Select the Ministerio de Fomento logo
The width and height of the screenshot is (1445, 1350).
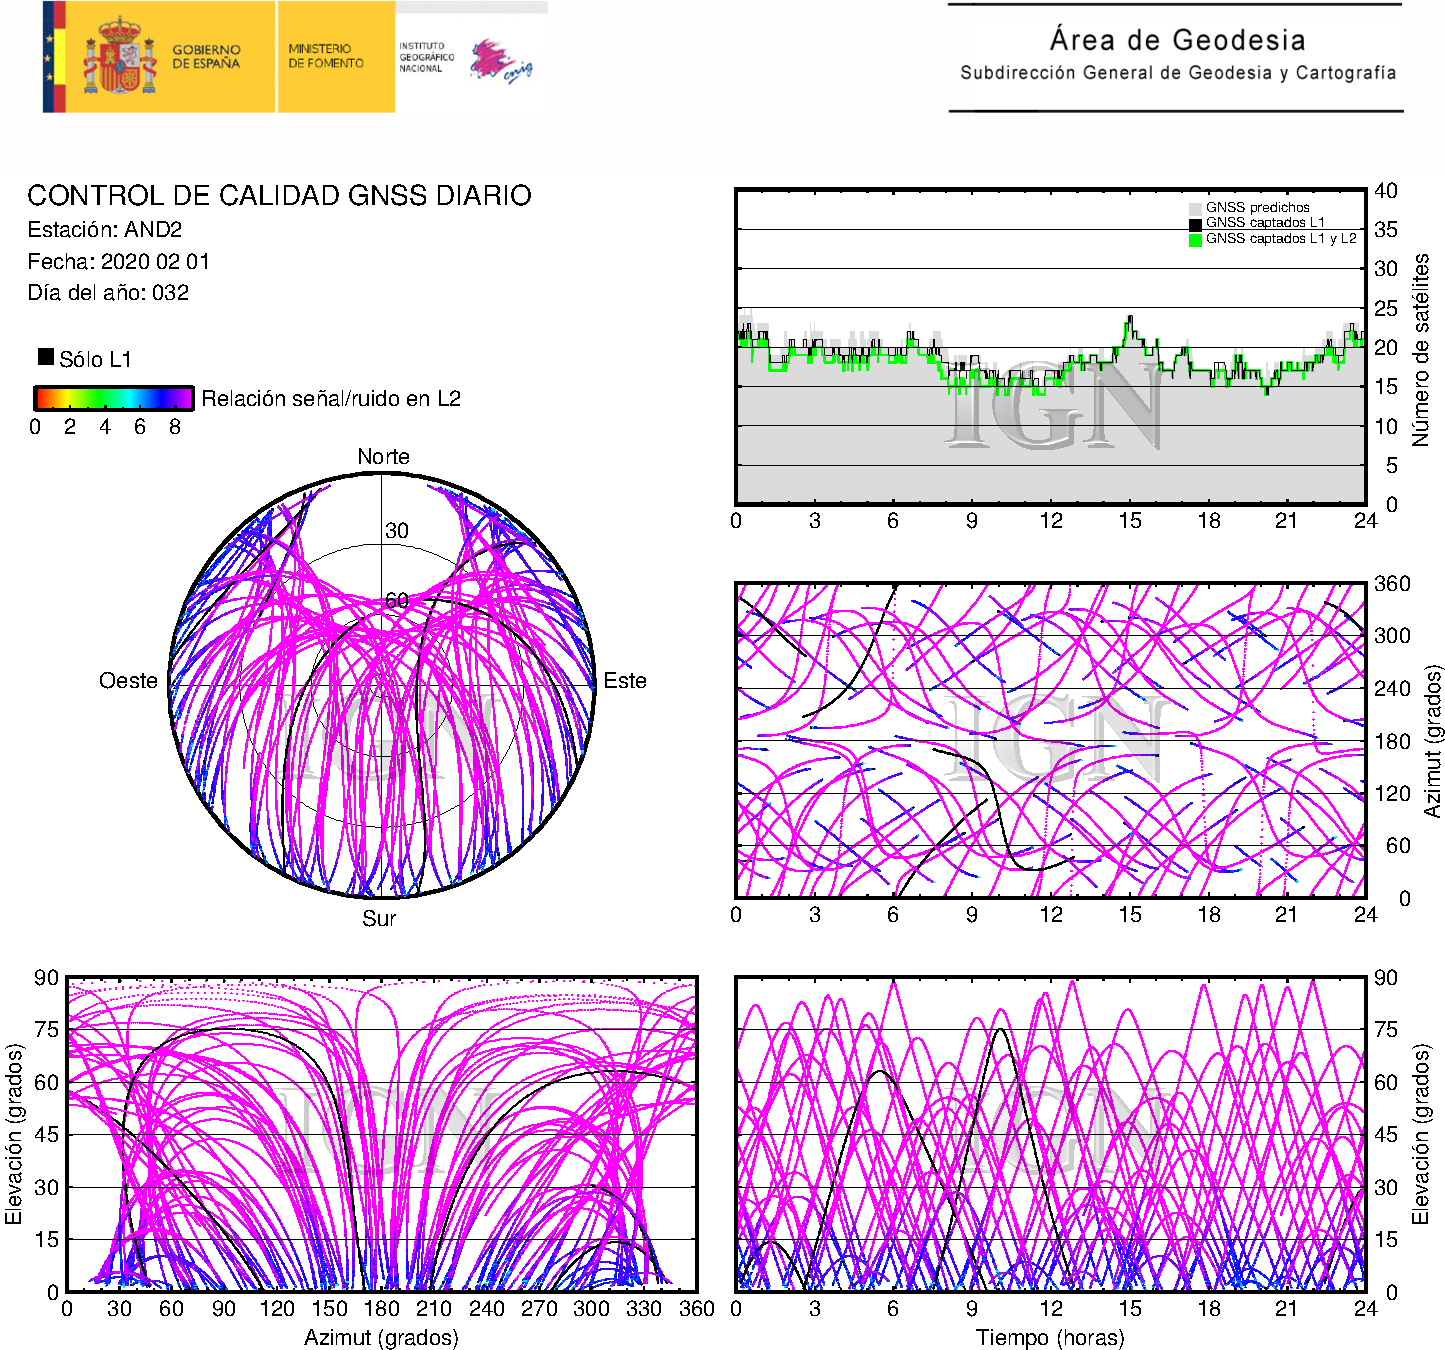pyautogui.click(x=326, y=56)
